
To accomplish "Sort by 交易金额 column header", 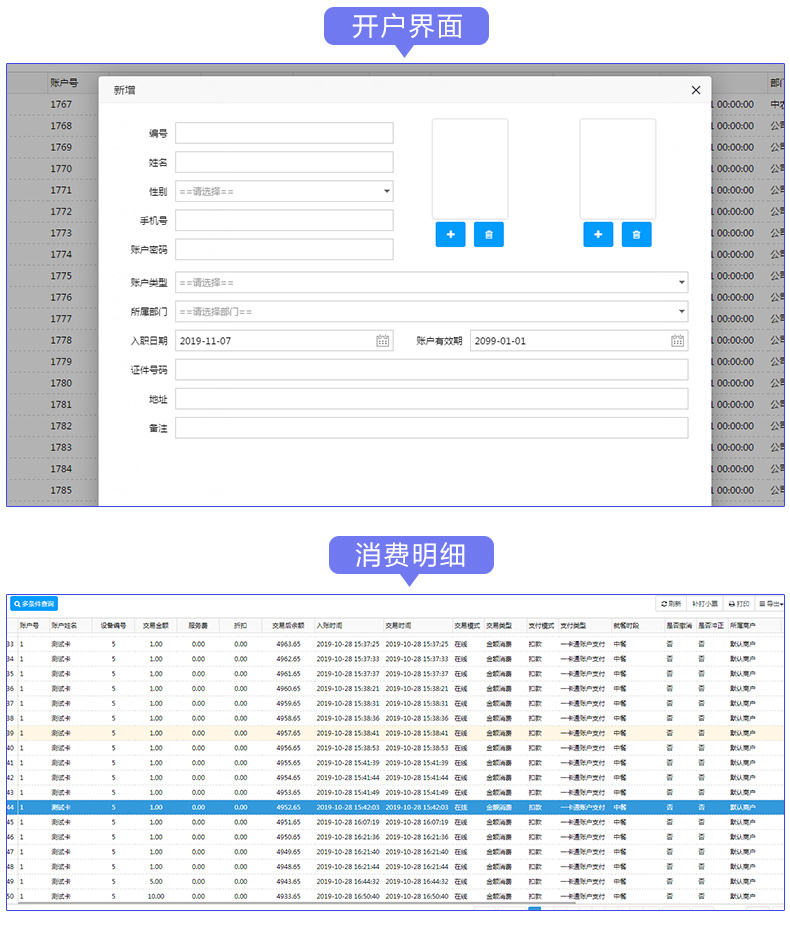I will pyautogui.click(x=155, y=626).
